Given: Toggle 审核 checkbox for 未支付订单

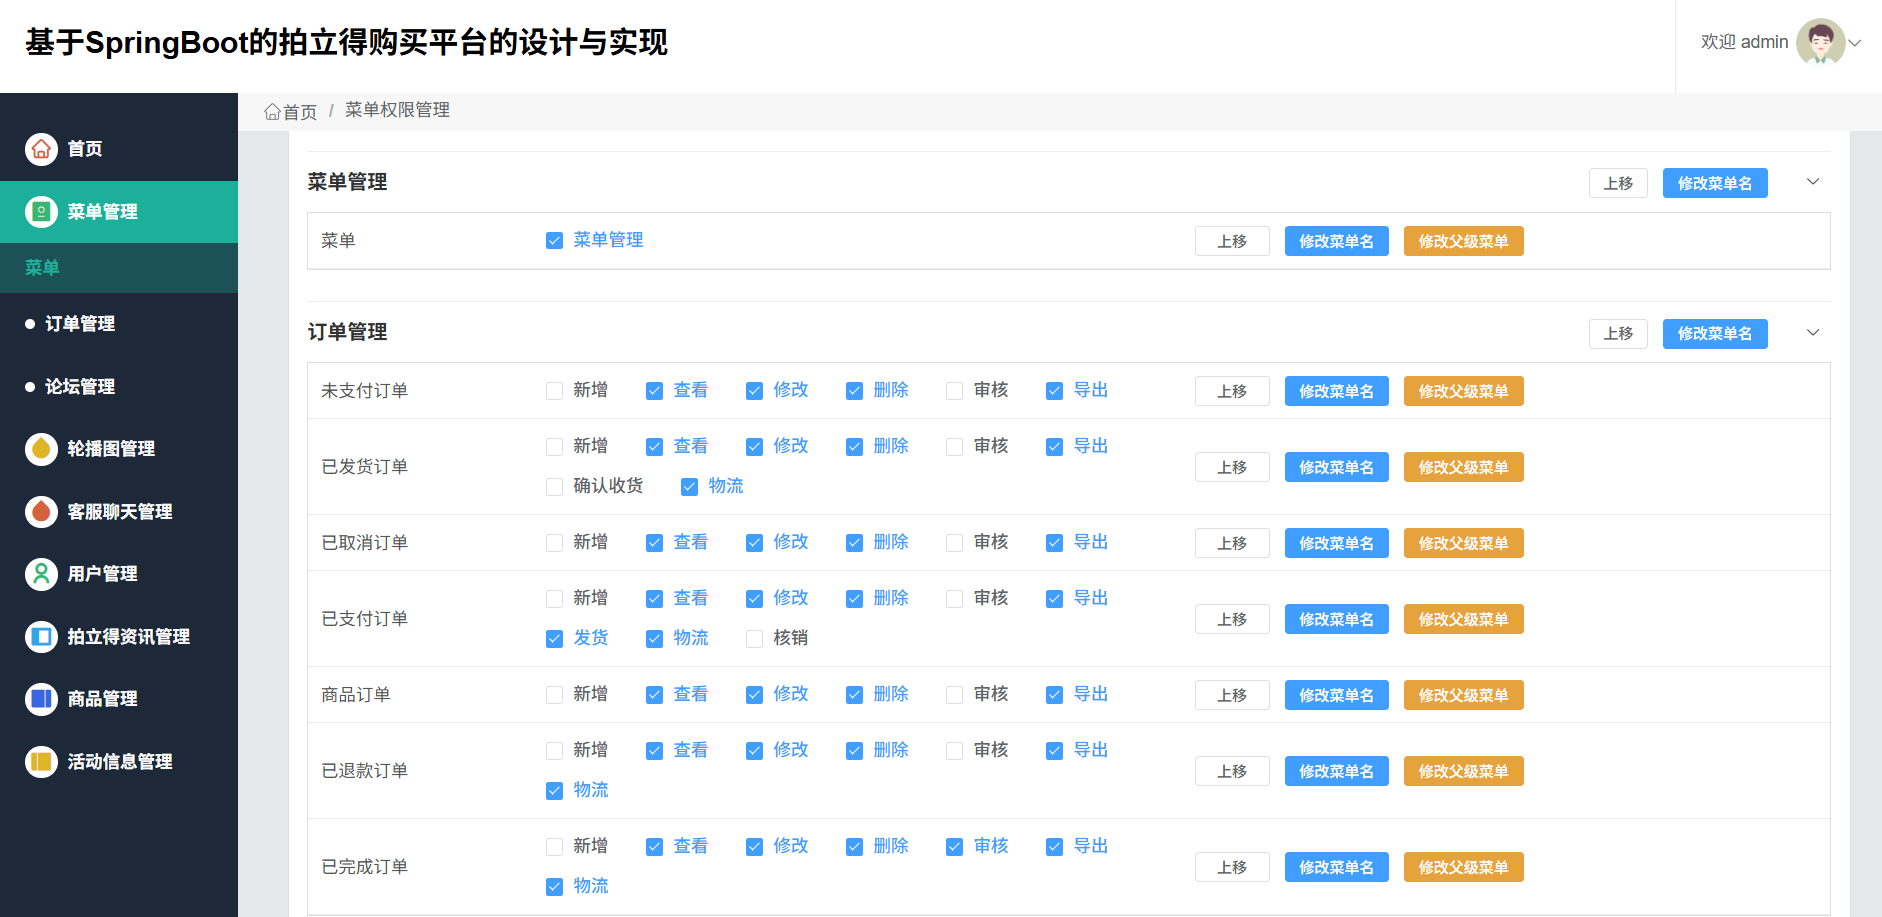Looking at the screenshot, I should tap(954, 391).
